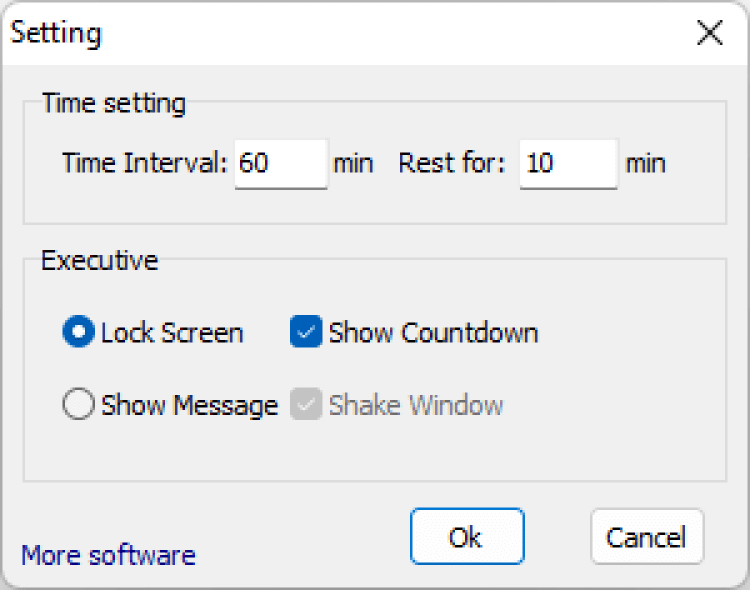Click the min label after Time Interval
Viewport: 750px width, 590px height.
pos(353,163)
